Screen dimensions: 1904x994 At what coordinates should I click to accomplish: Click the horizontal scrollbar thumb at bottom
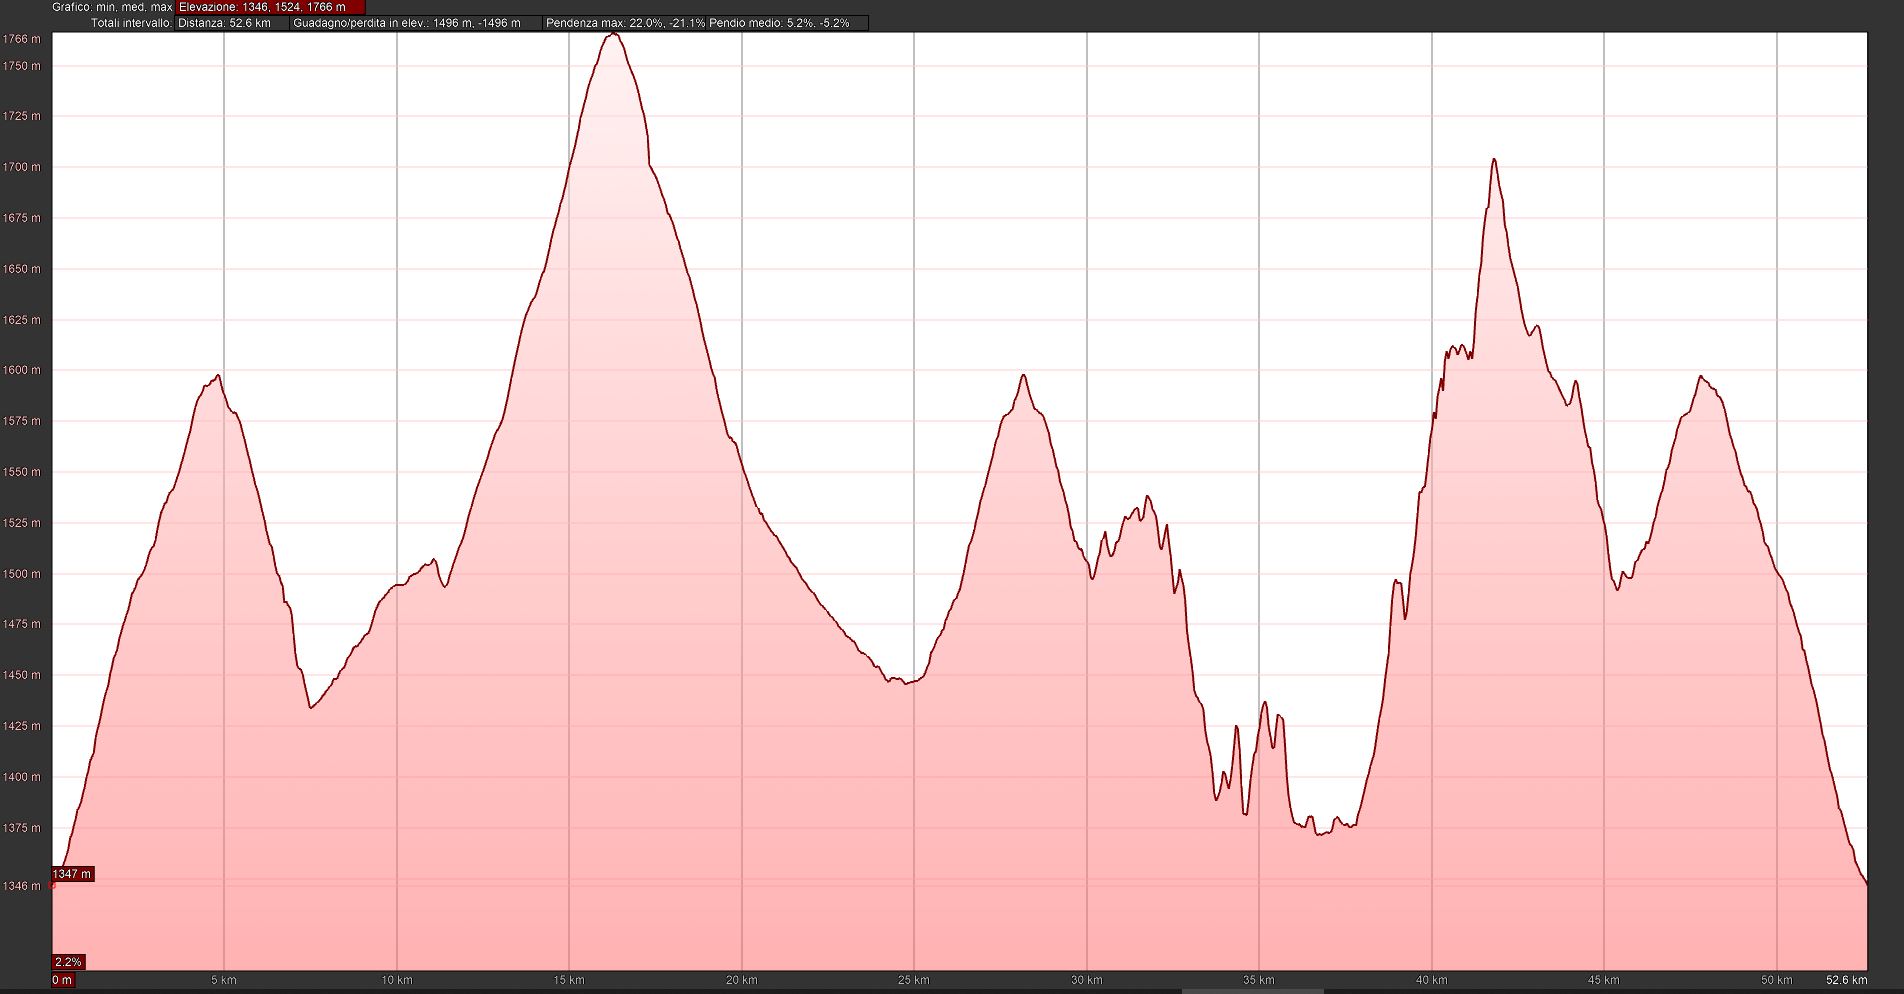point(1252,991)
